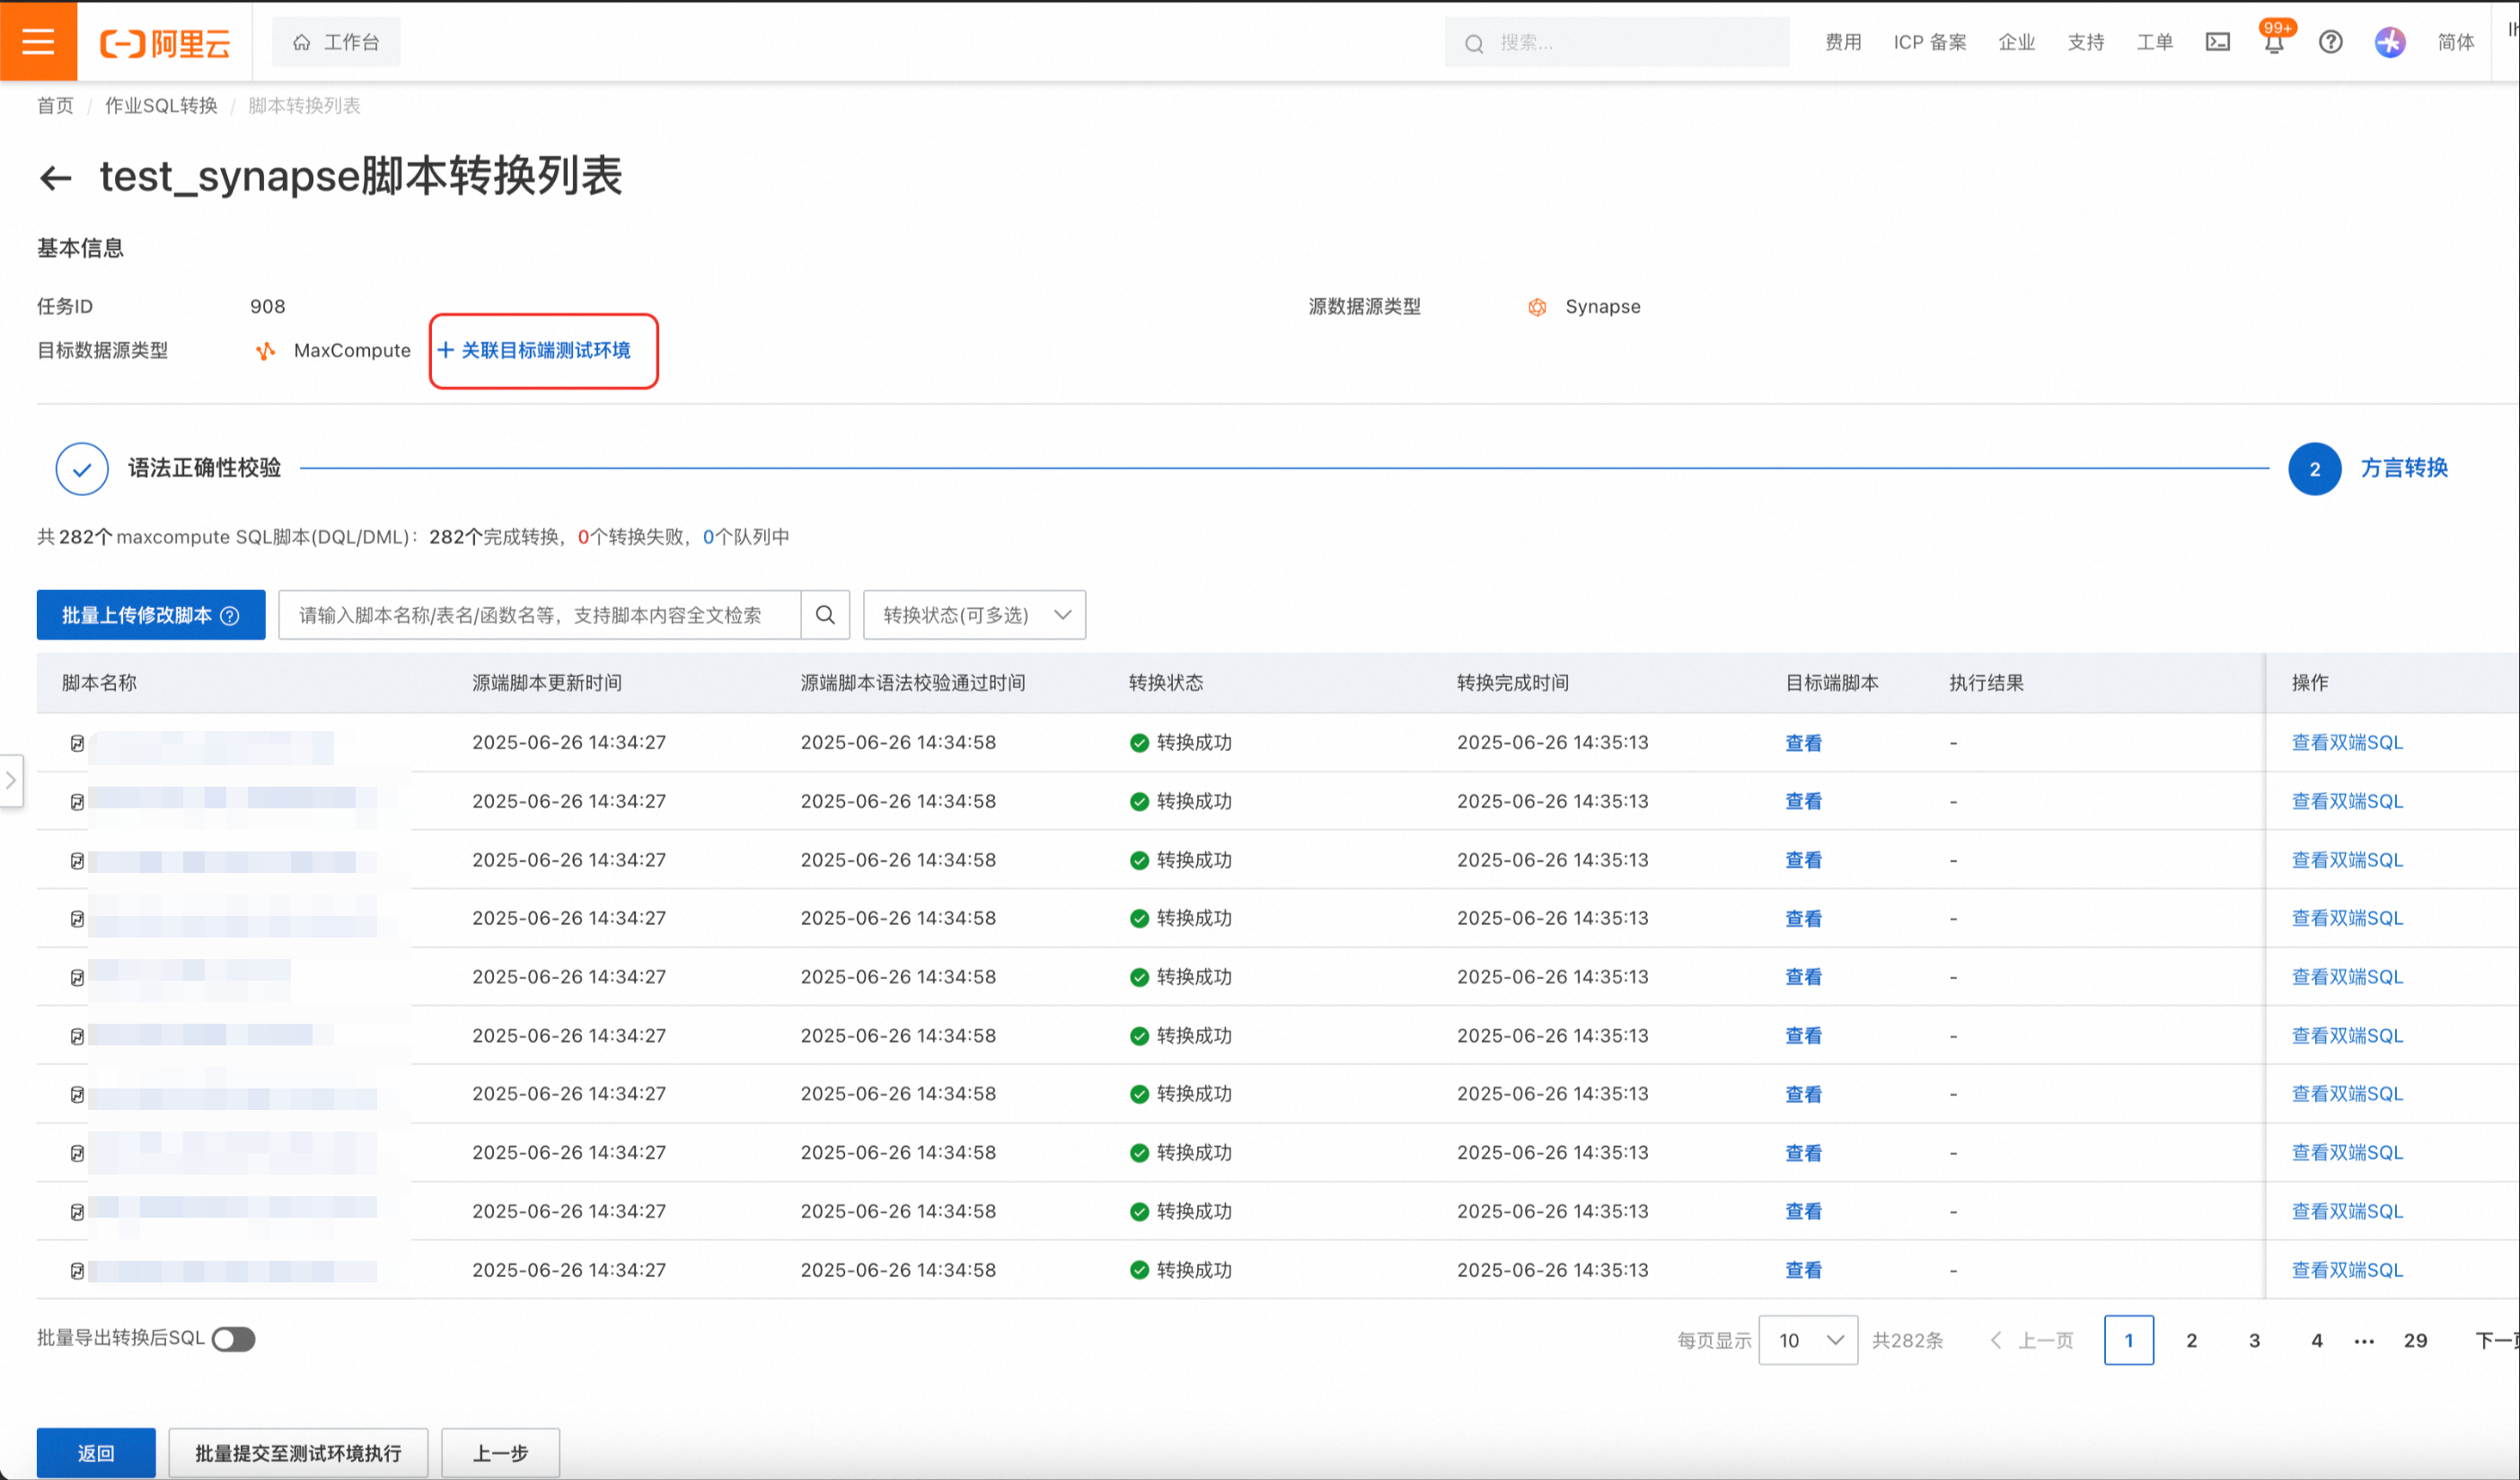Go to page 3
2520x1480 pixels.
(x=2254, y=1340)
